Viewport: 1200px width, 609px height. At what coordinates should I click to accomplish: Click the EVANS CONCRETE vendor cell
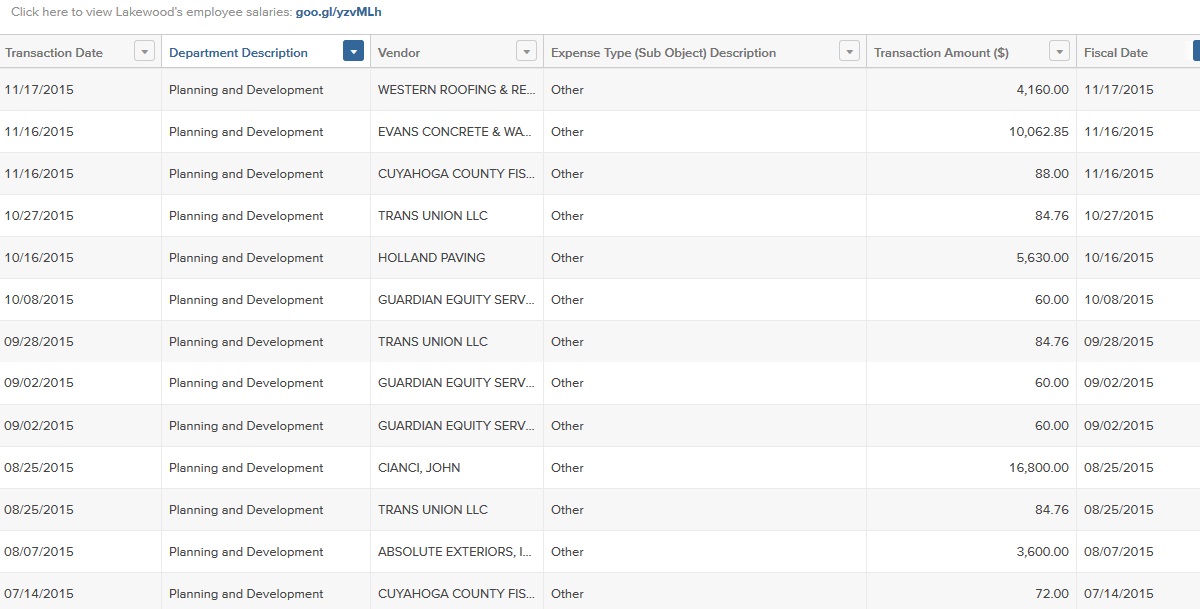455,131
